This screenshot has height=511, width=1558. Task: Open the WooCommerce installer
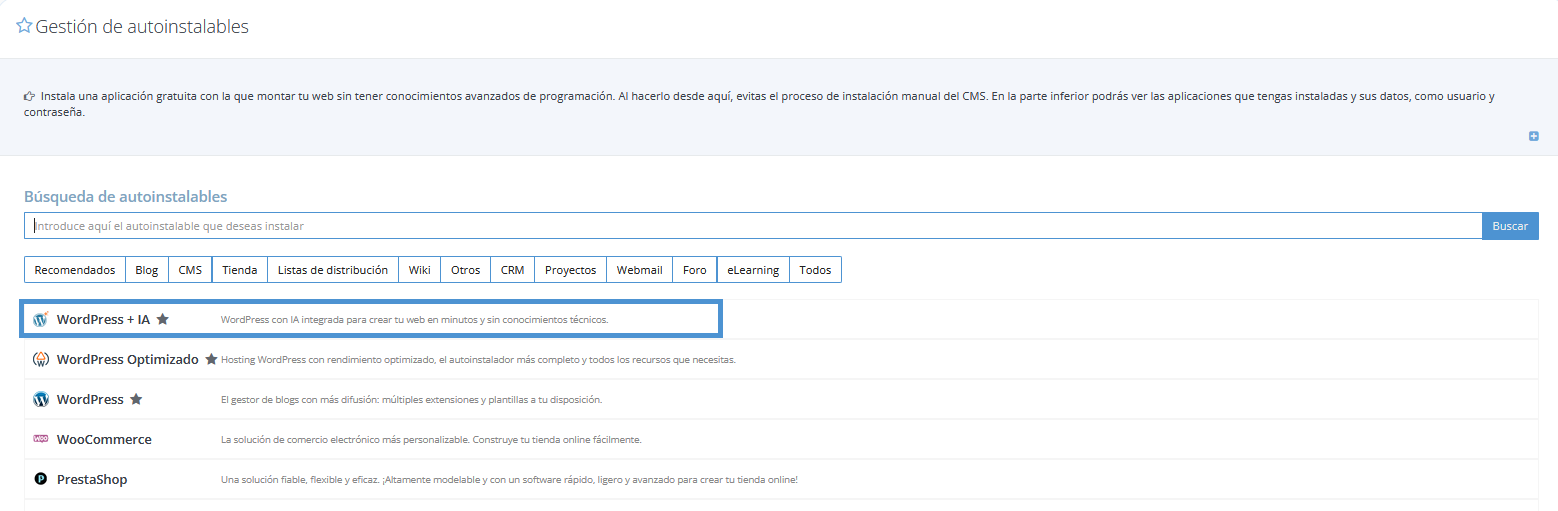click(x=104, y=439)
